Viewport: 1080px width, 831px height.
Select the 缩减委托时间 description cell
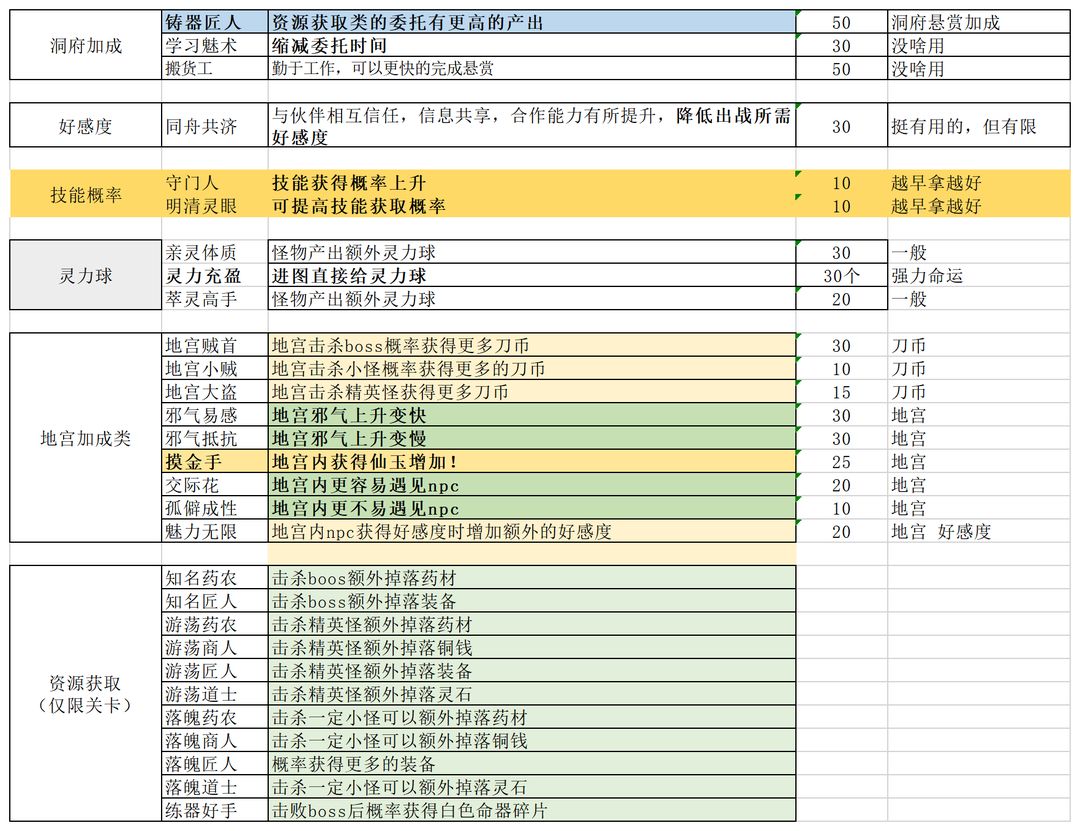pyautogui.click(x=532, y=45)
